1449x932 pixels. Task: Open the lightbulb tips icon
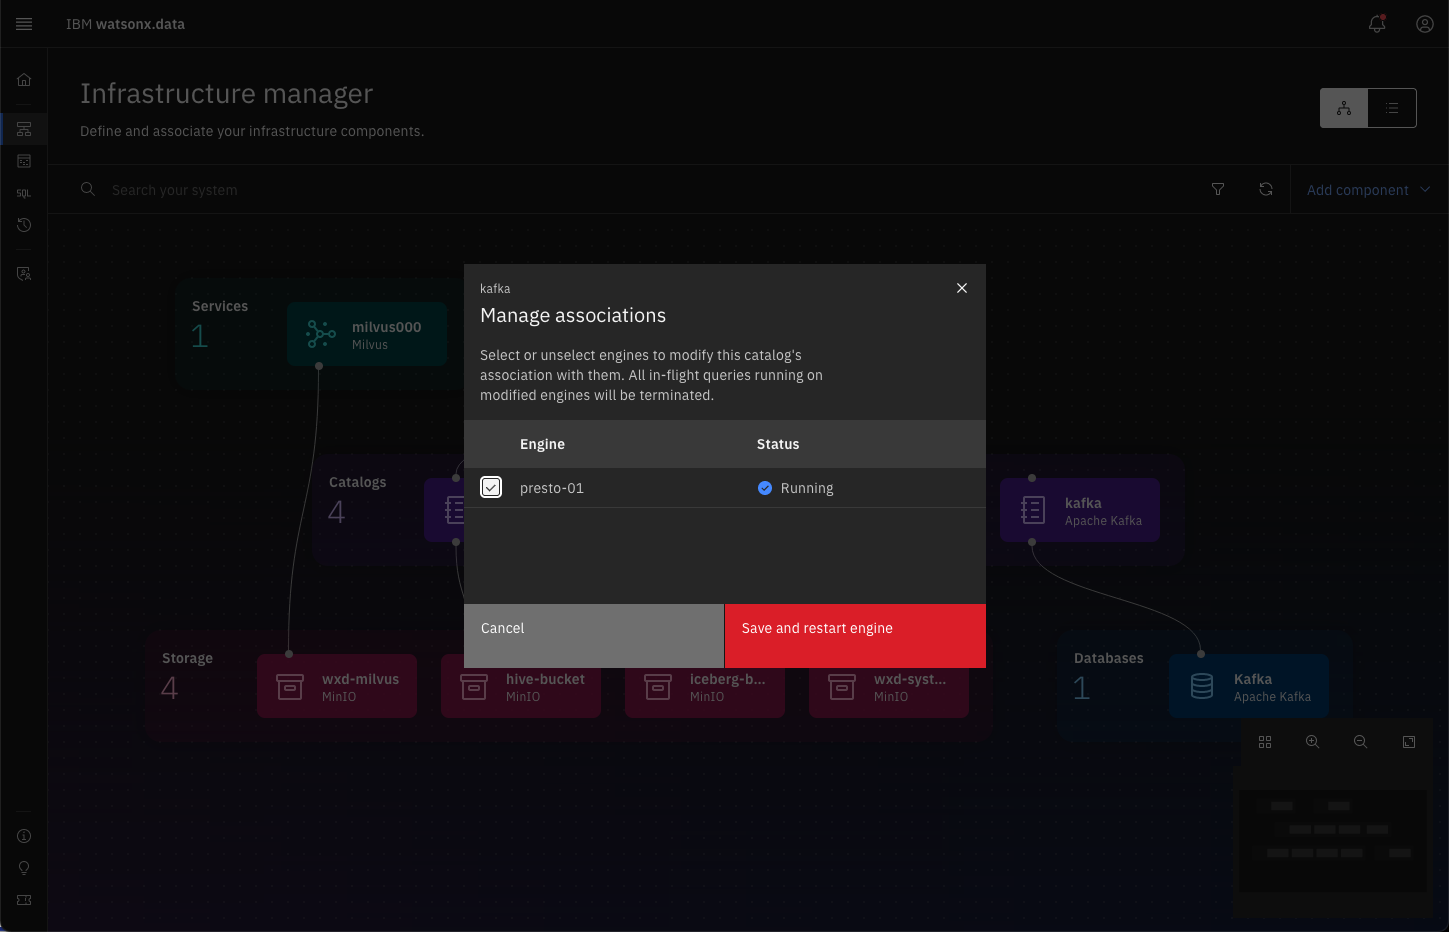point(24,868)
